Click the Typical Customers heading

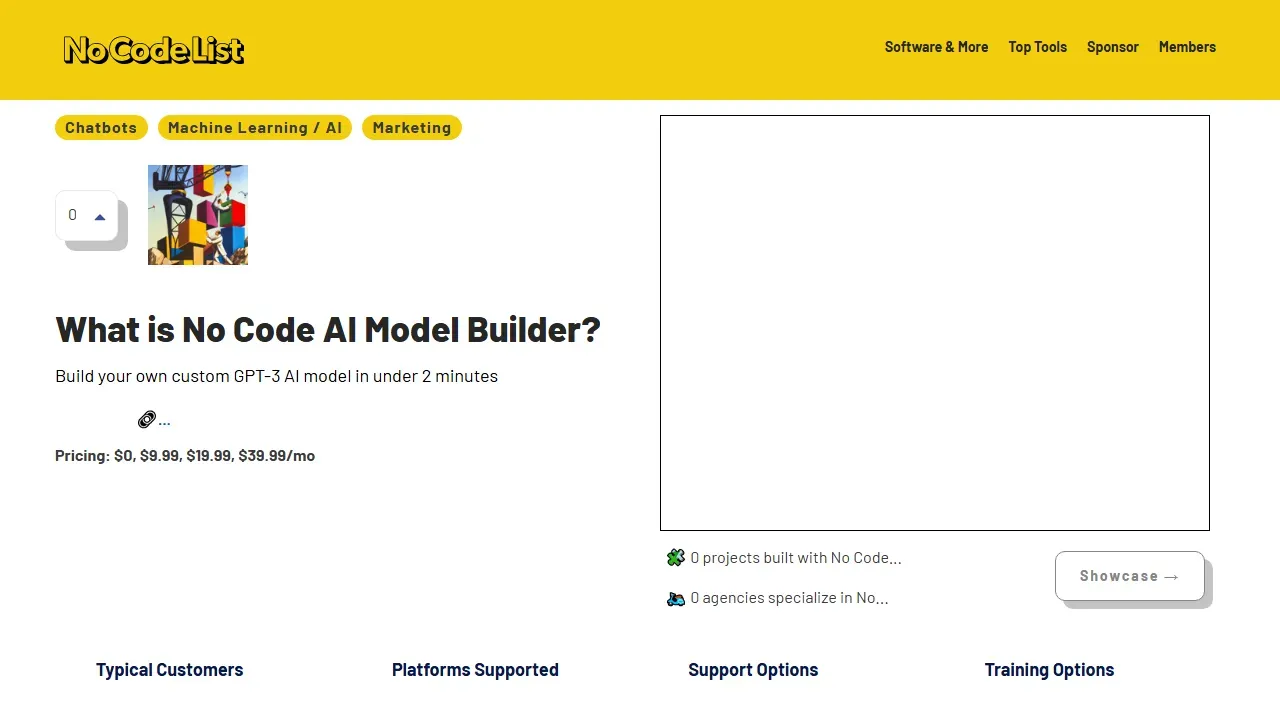click(170, 670)
